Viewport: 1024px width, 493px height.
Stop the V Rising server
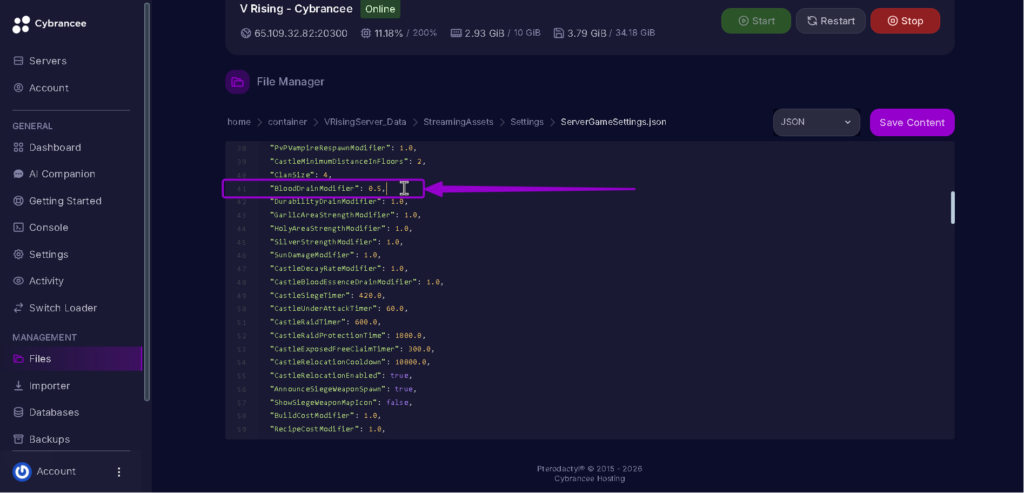pyautogui.click(x=905, y=21)
